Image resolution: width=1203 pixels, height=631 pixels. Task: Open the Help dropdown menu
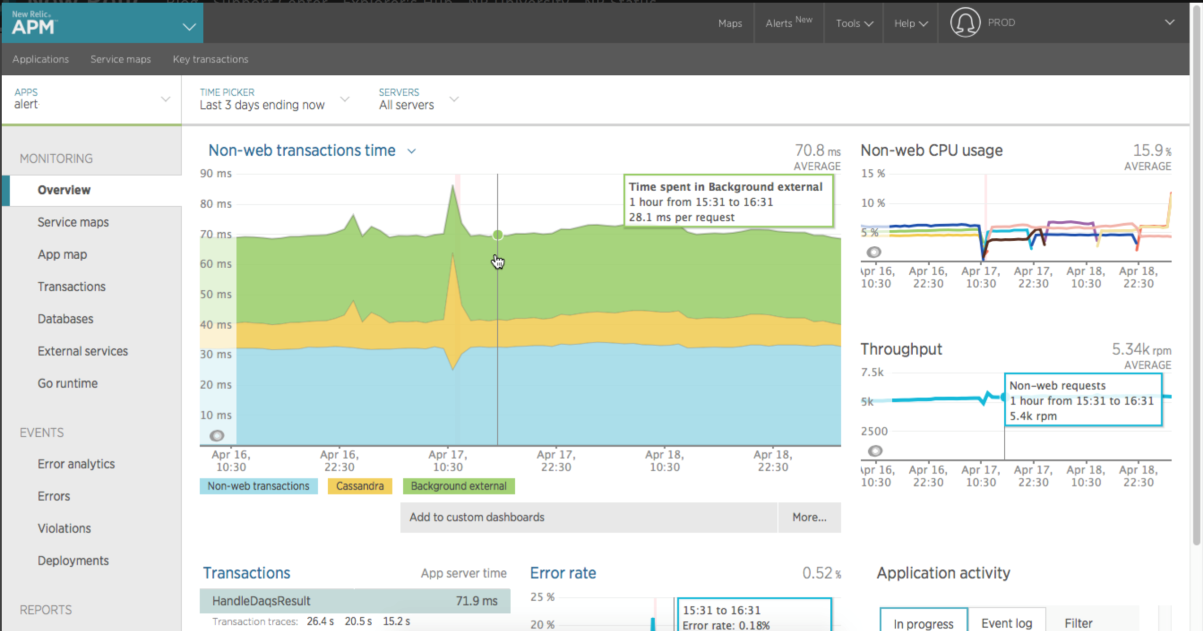coord(910,23)
